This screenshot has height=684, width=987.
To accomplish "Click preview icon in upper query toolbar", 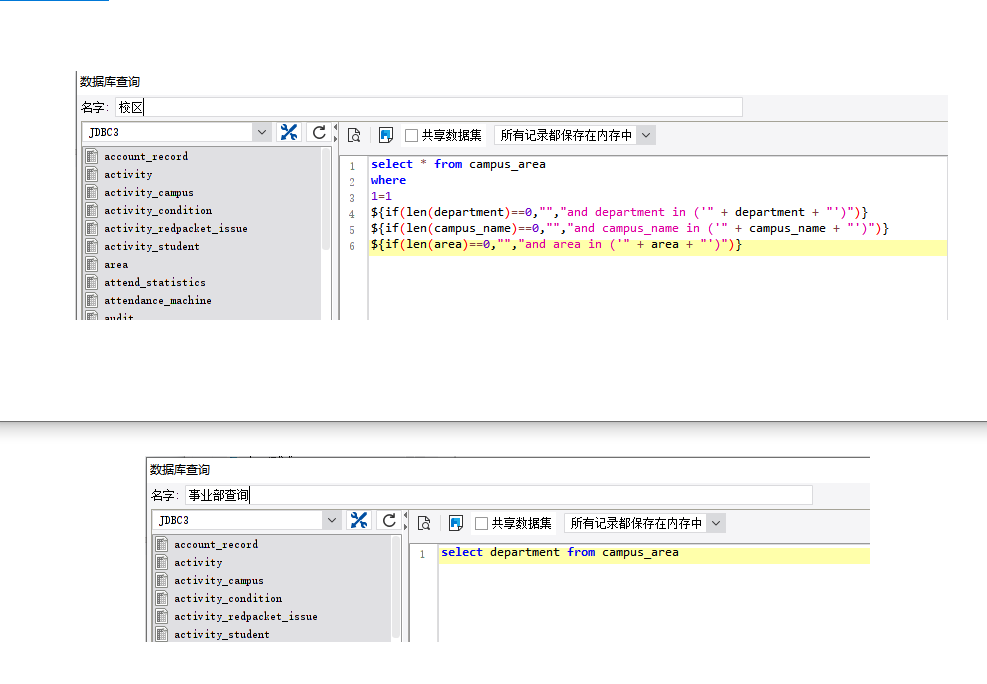I will coord(354,135).
